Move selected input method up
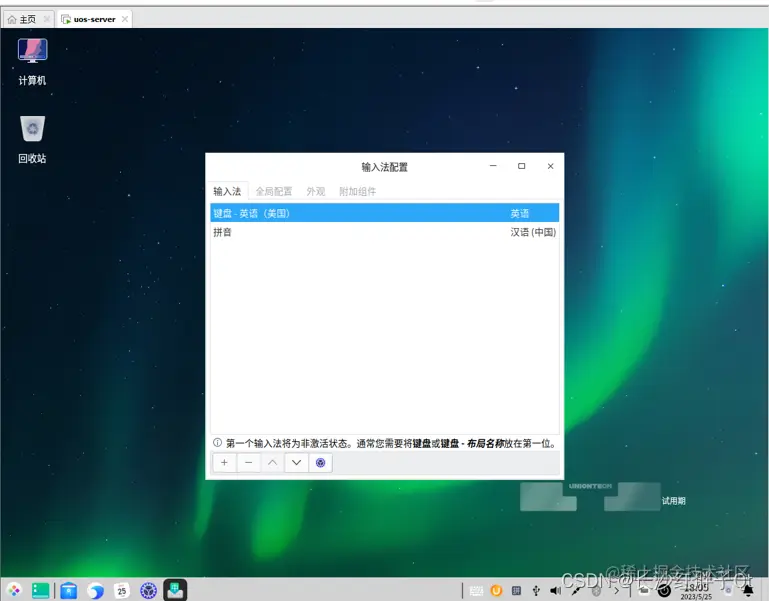769x601 pixels. [273, 463]
